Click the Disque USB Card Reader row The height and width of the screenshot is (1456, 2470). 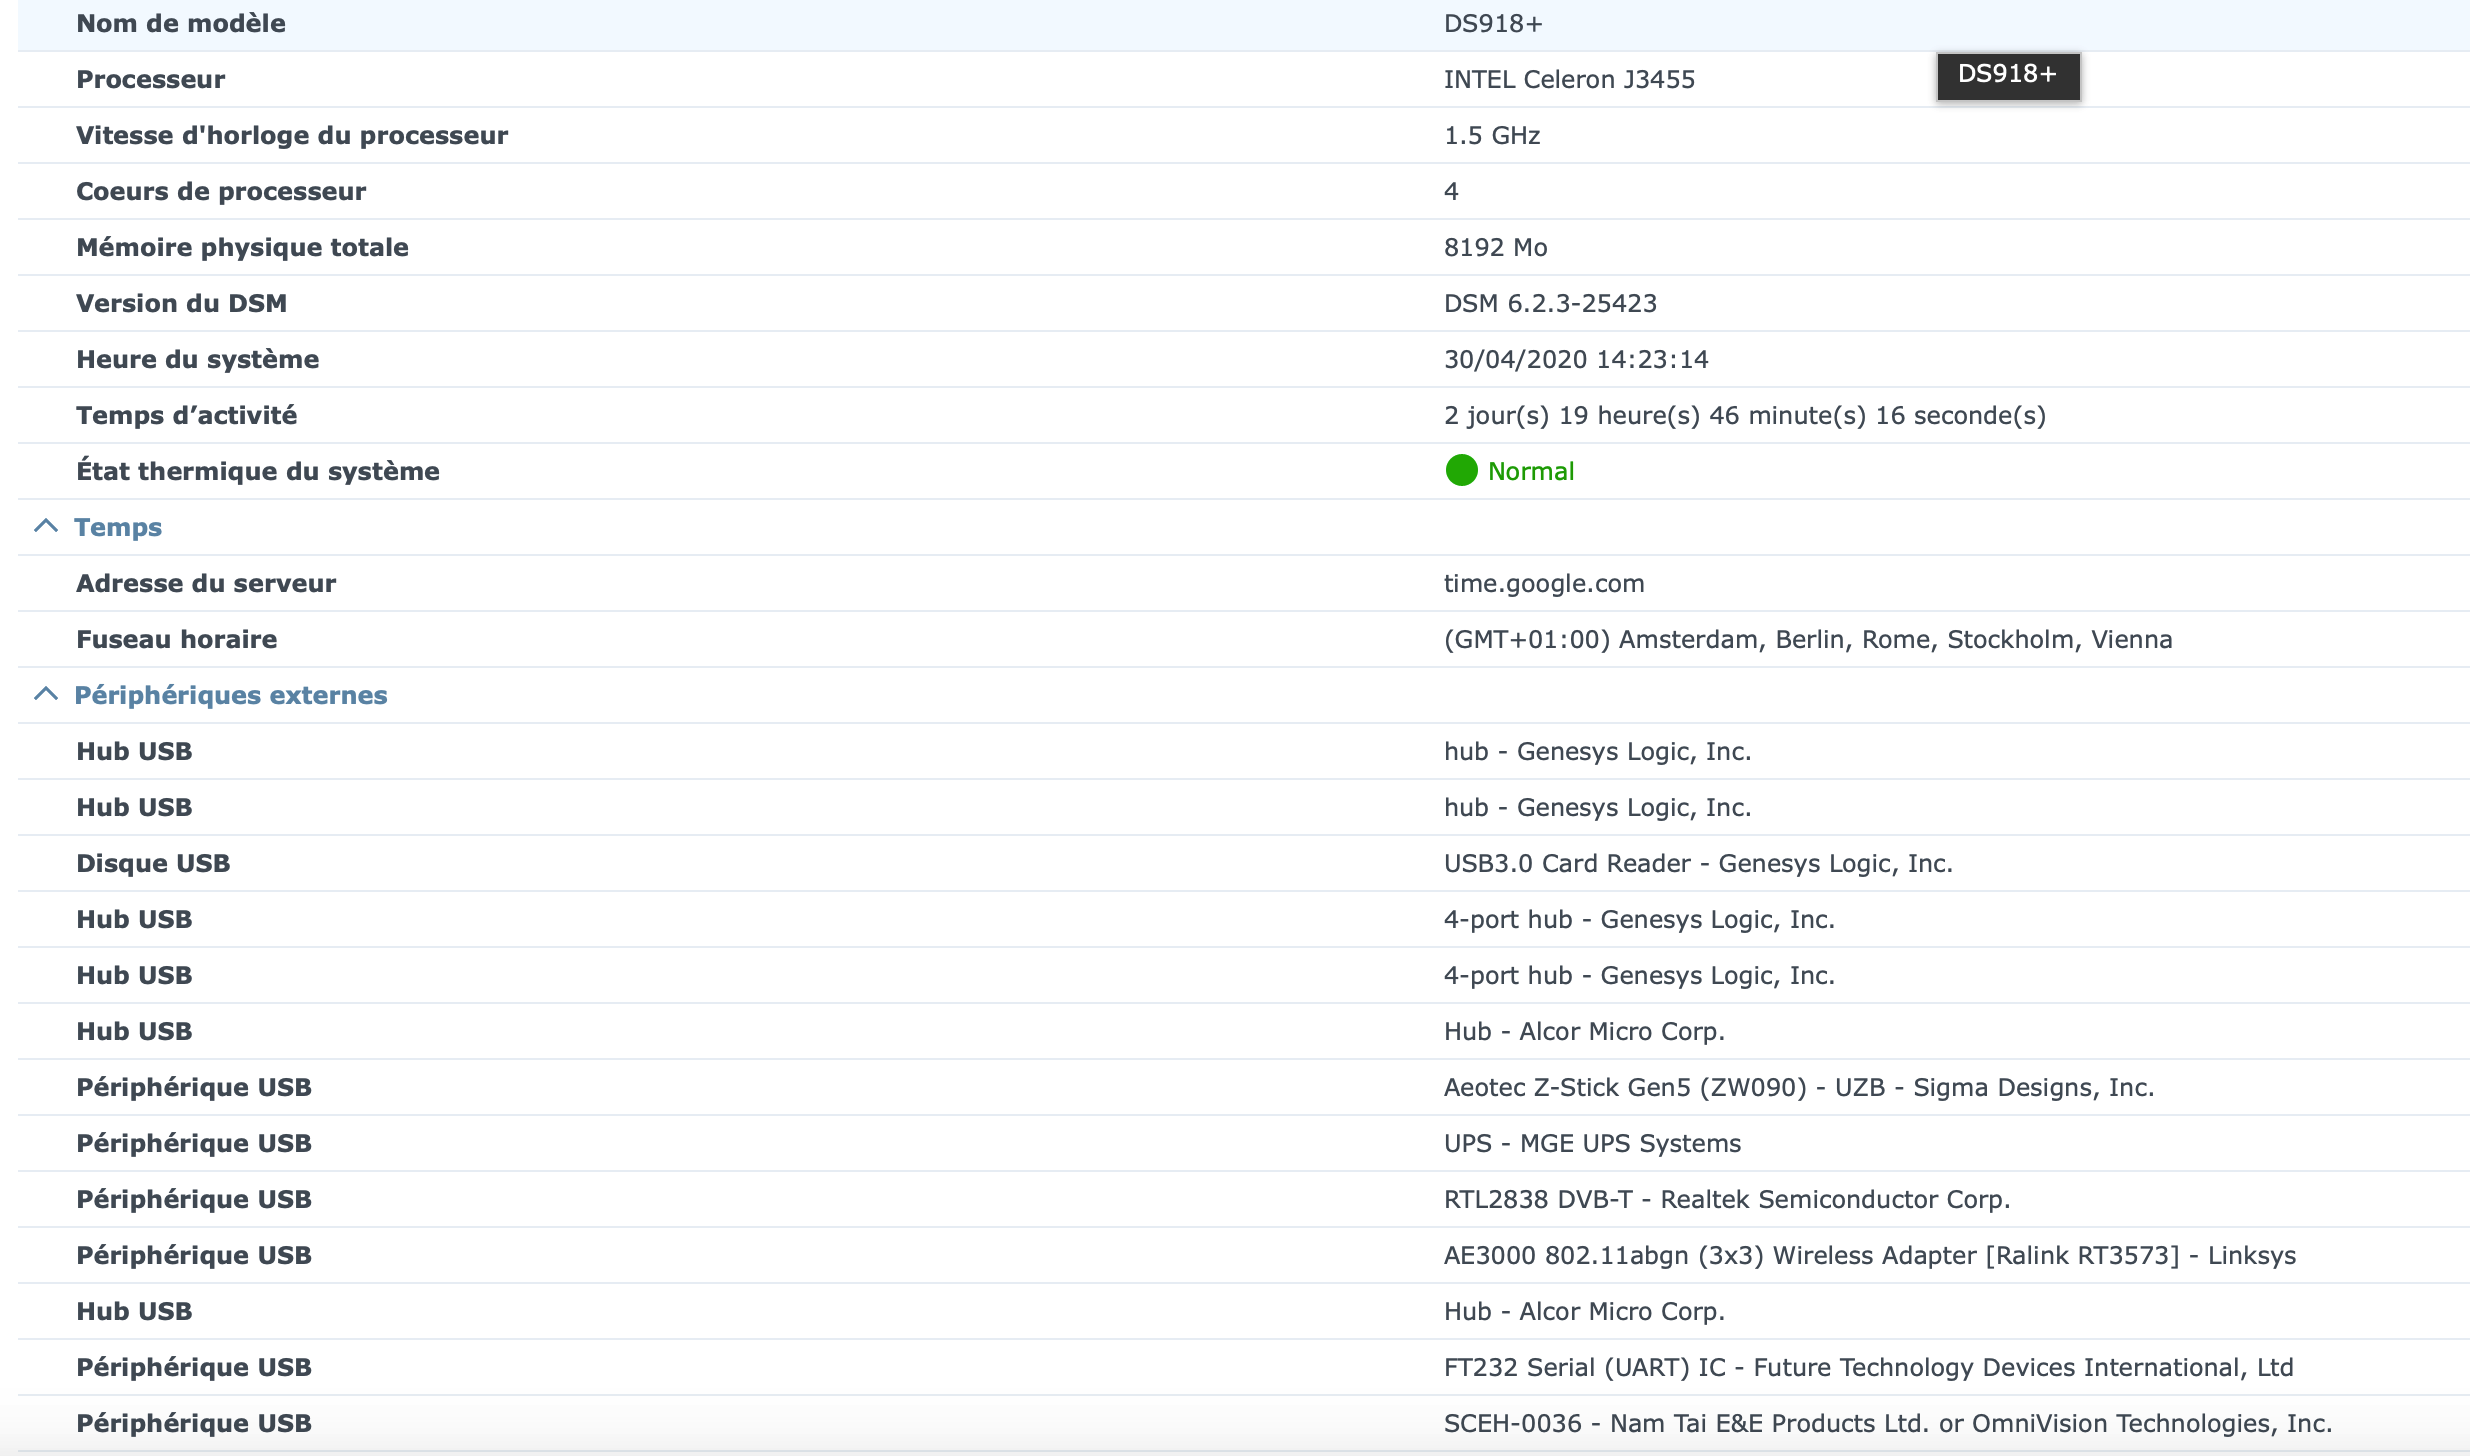pos(1697,863)
